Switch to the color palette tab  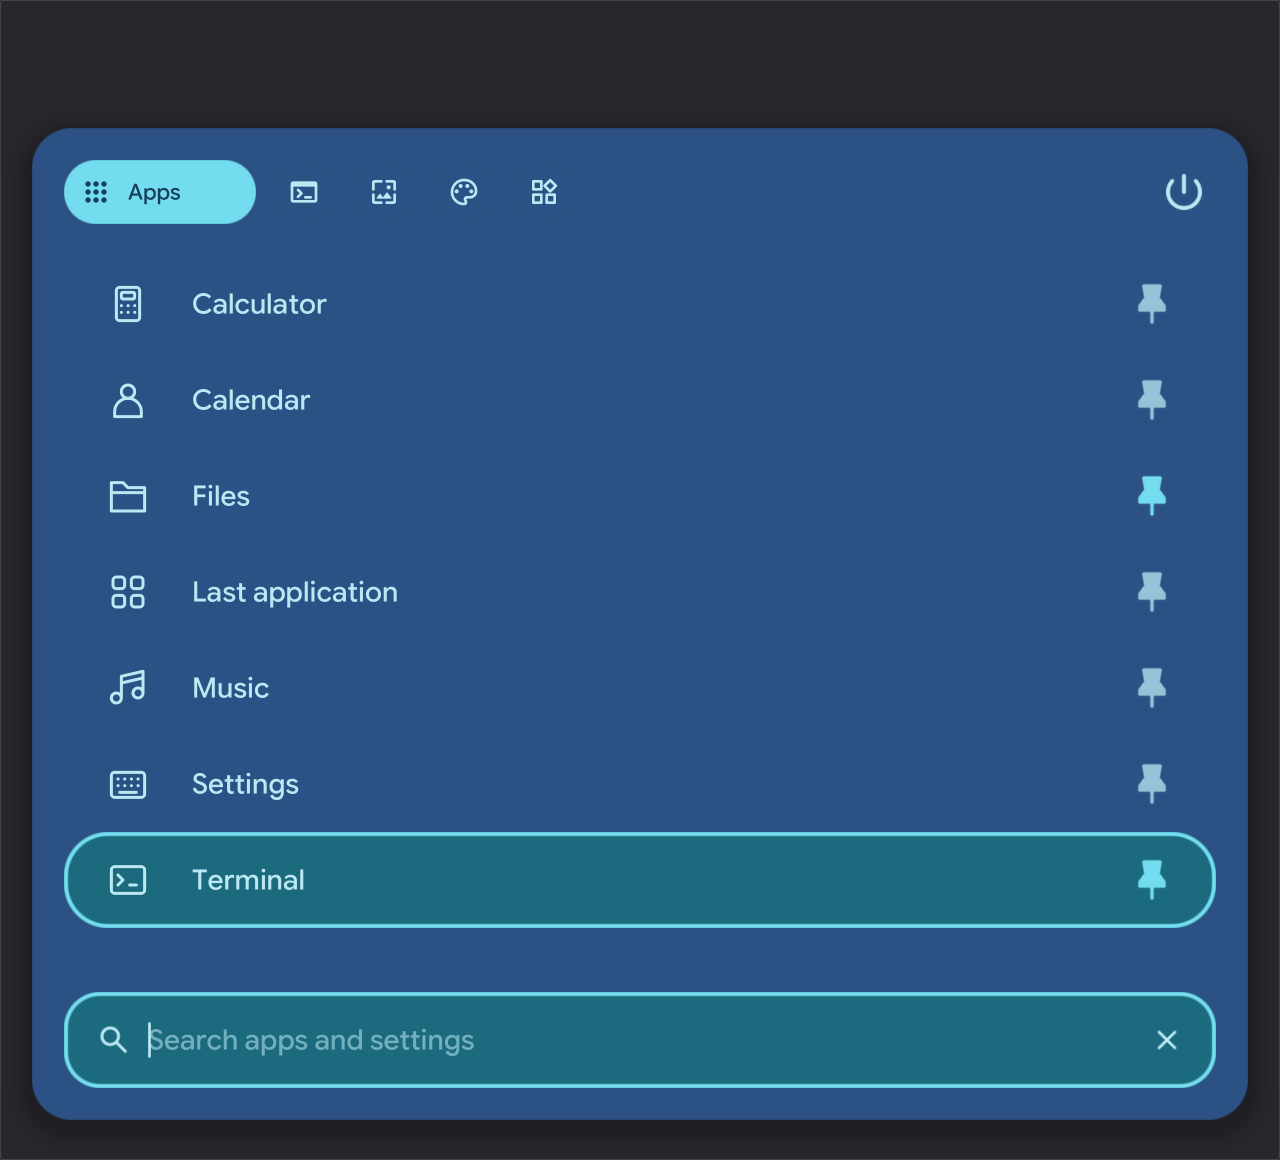click(464, 192)
